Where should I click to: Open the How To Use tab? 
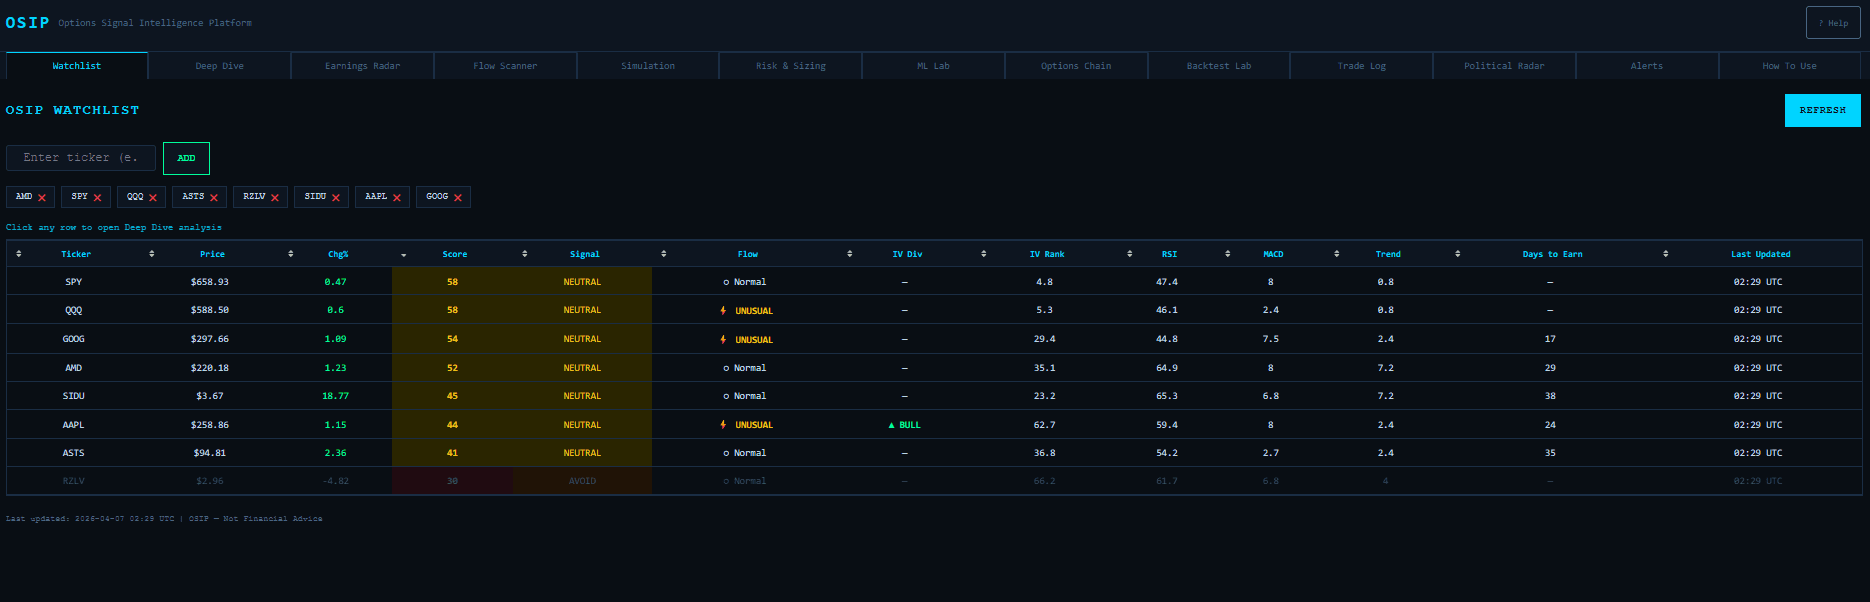tap(1790, 66)
